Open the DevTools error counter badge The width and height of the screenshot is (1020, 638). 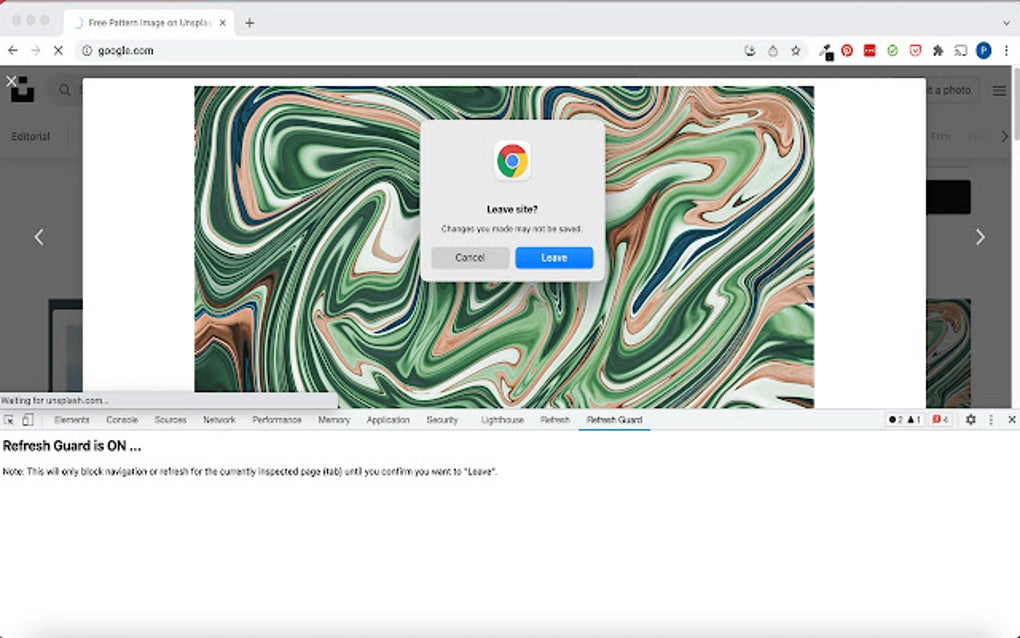pyautogui.click(x=938, y=420)
